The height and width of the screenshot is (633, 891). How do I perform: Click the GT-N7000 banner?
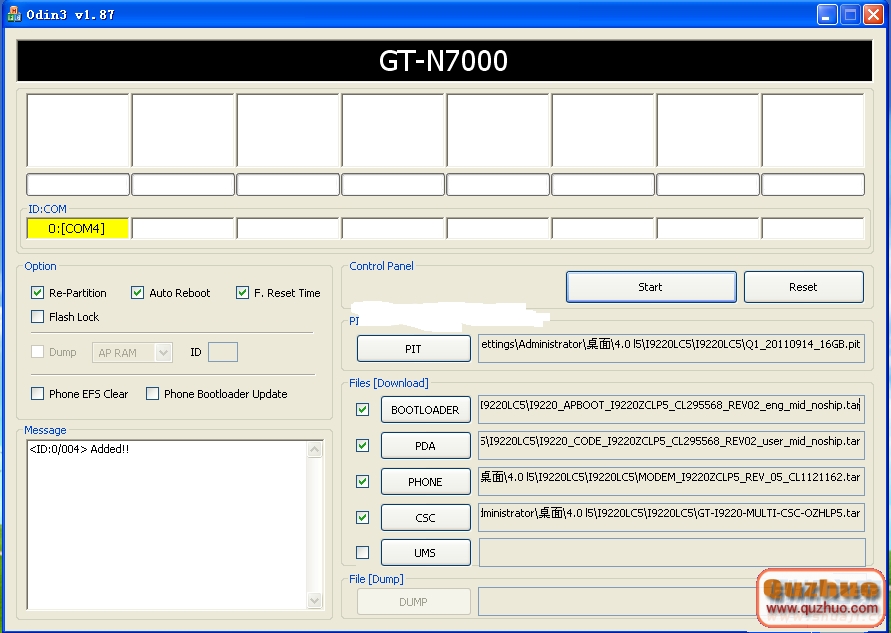click(444, 61)
